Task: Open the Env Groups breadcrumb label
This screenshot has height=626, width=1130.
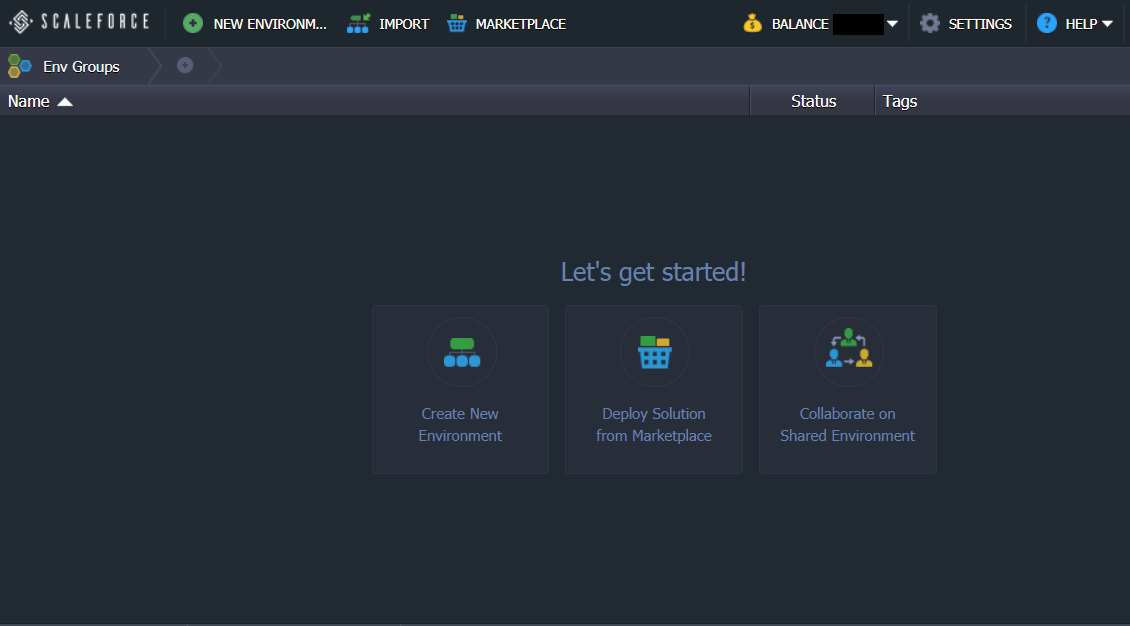Action: coord(81,67)
